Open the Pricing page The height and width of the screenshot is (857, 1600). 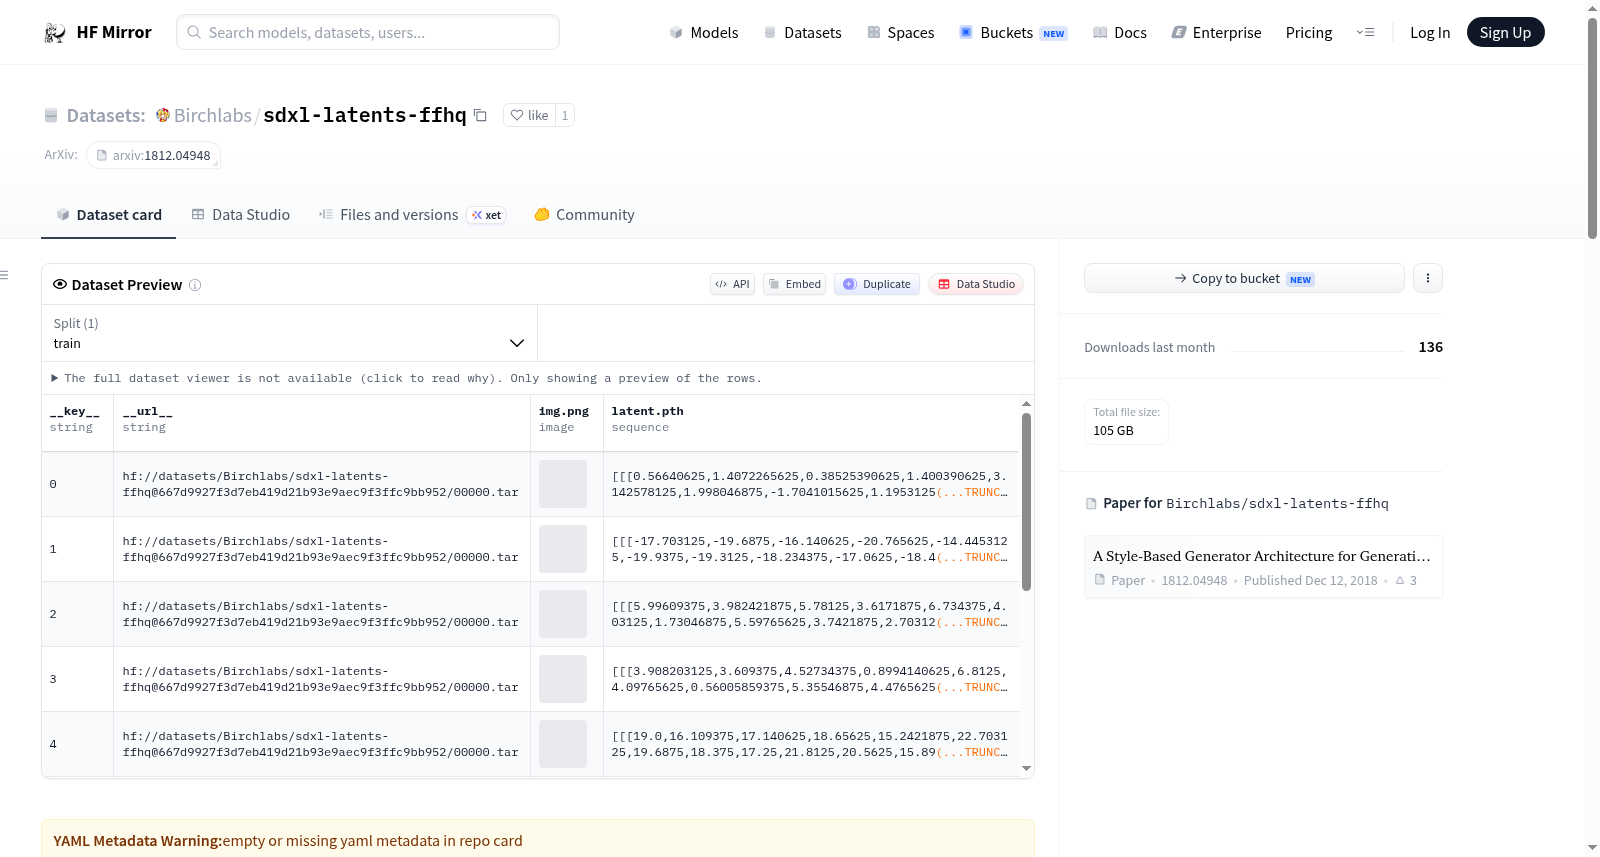click(x=1309, y=33)
